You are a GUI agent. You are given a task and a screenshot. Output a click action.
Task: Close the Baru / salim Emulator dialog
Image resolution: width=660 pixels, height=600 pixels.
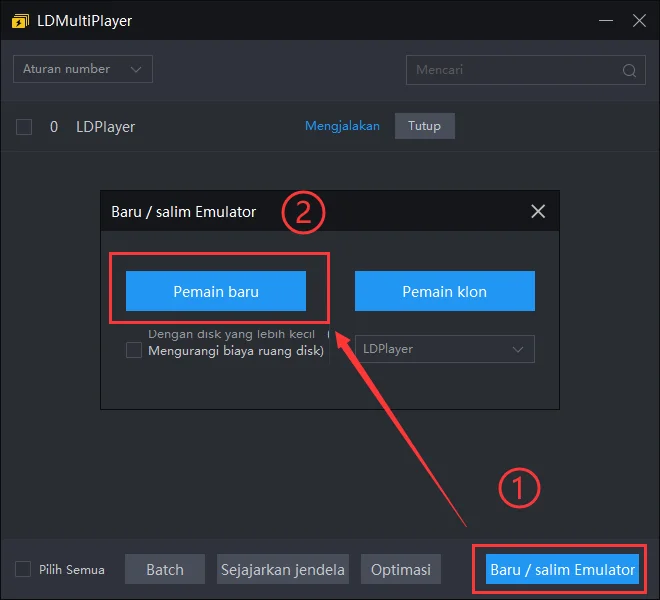pos(538,211)
